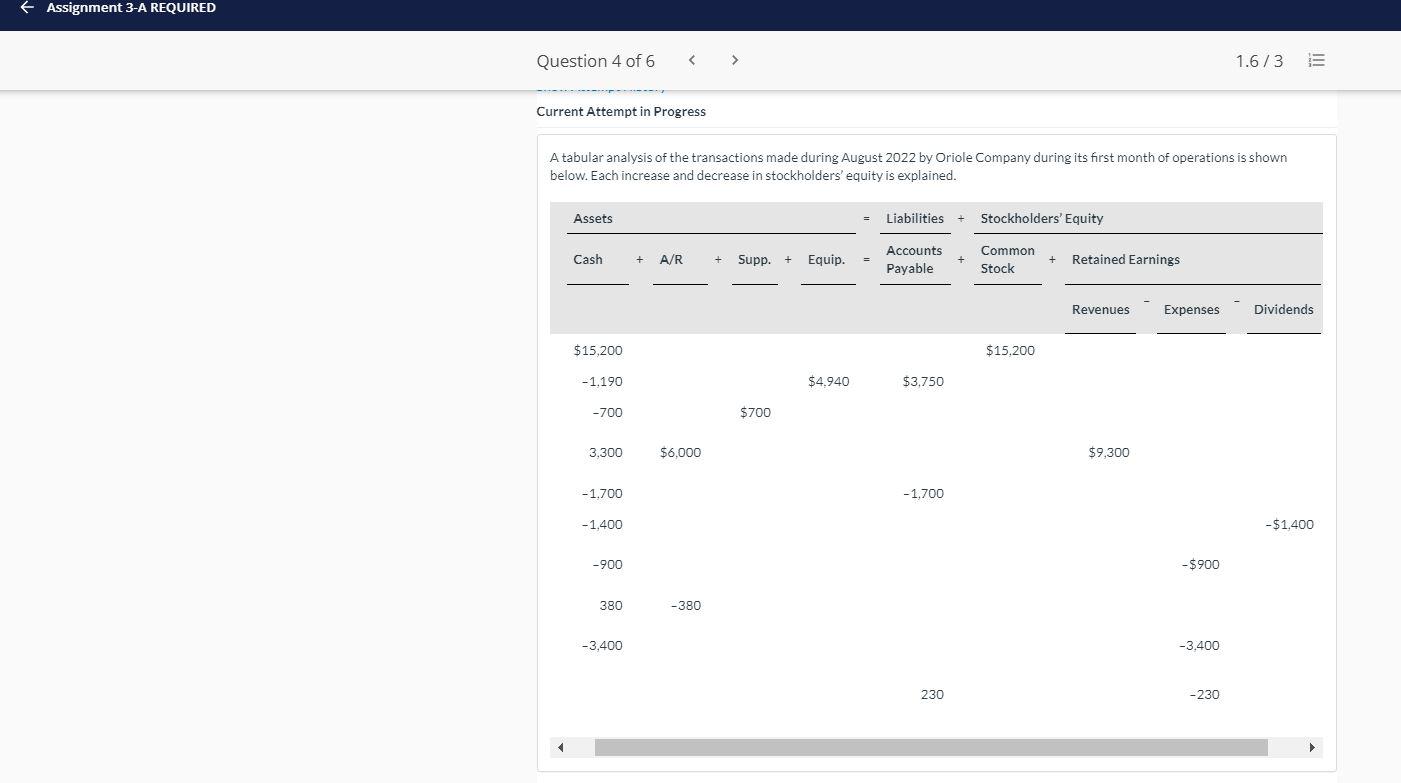The height and width of the screenshot is (783, 1401).
Task: Click the table scrollbar's right arrow
Action: (1312, 747)
